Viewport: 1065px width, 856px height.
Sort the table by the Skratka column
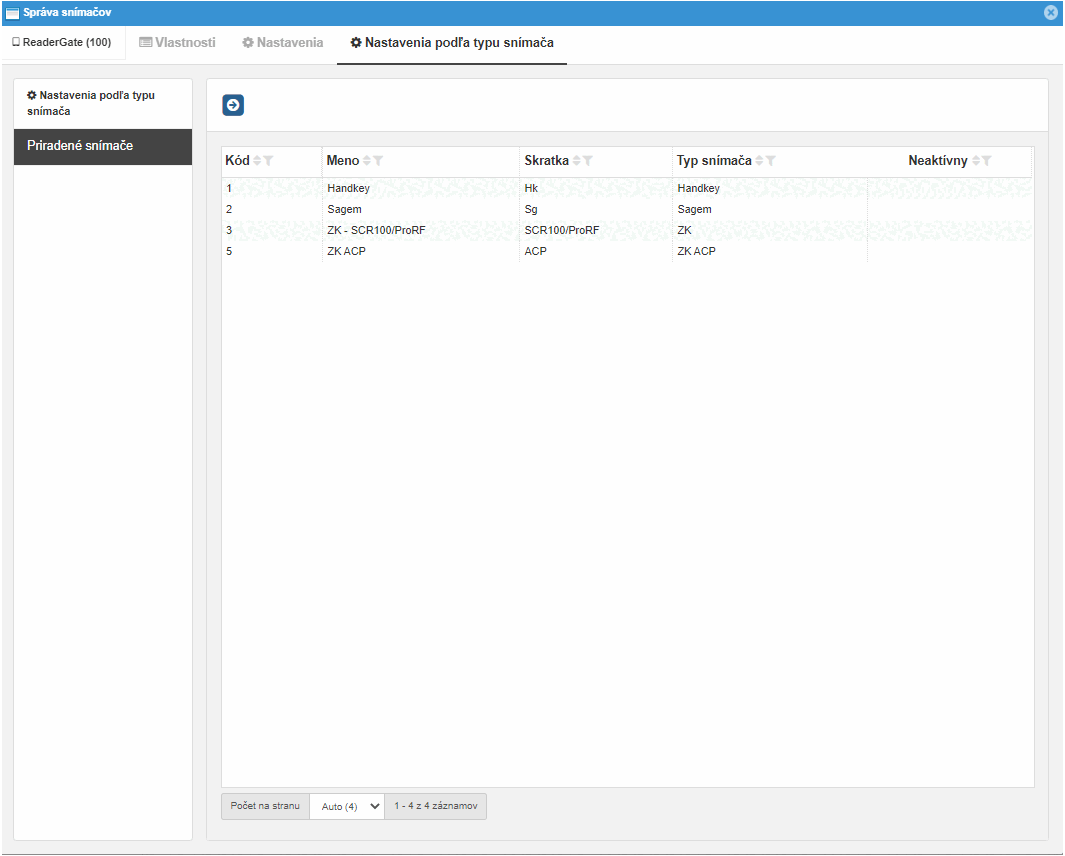577,161
